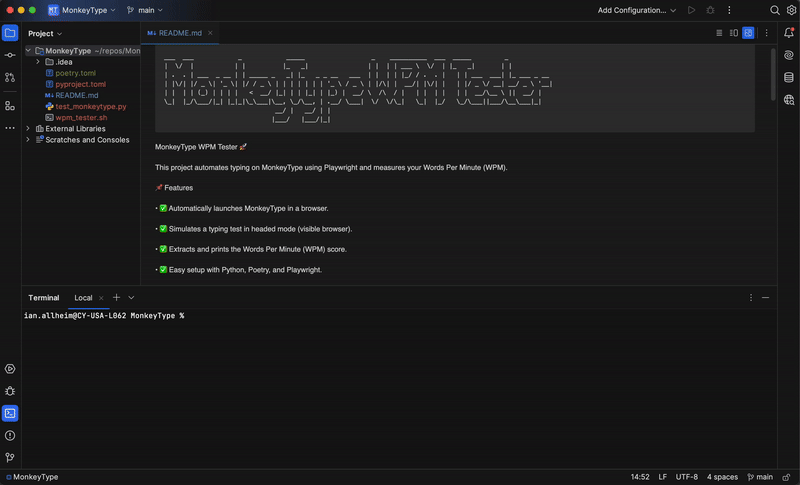
Task: Open the terminal tab dropdown arrow
Action: [131, 298]
